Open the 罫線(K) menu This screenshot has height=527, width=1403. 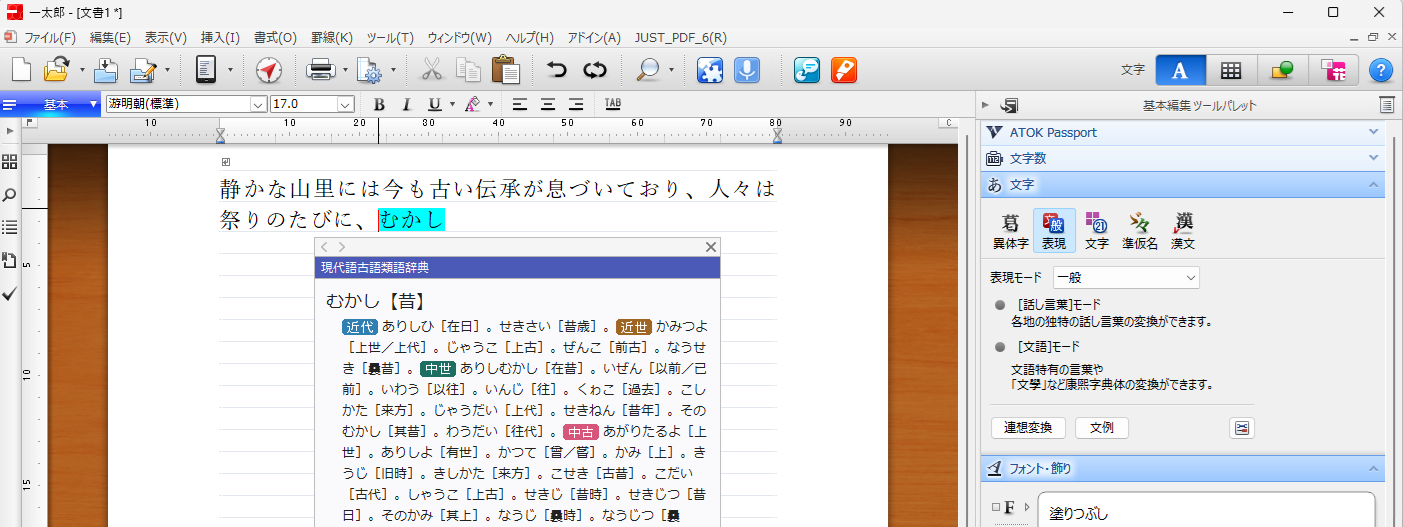coord(331,38)
